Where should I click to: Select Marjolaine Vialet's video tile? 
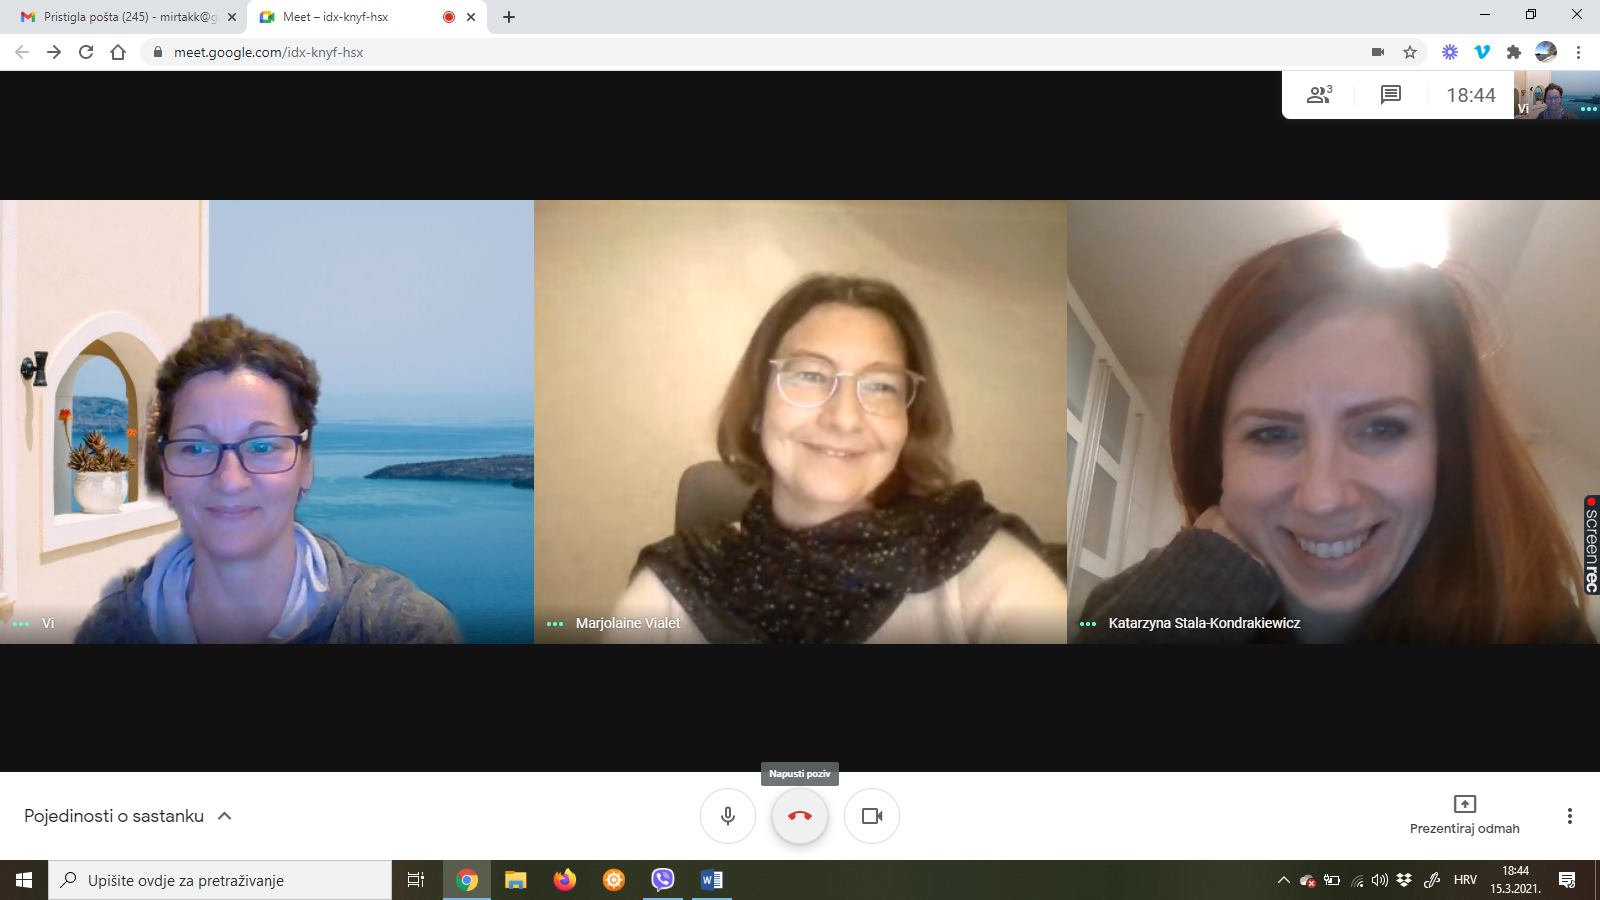[800, 421]
